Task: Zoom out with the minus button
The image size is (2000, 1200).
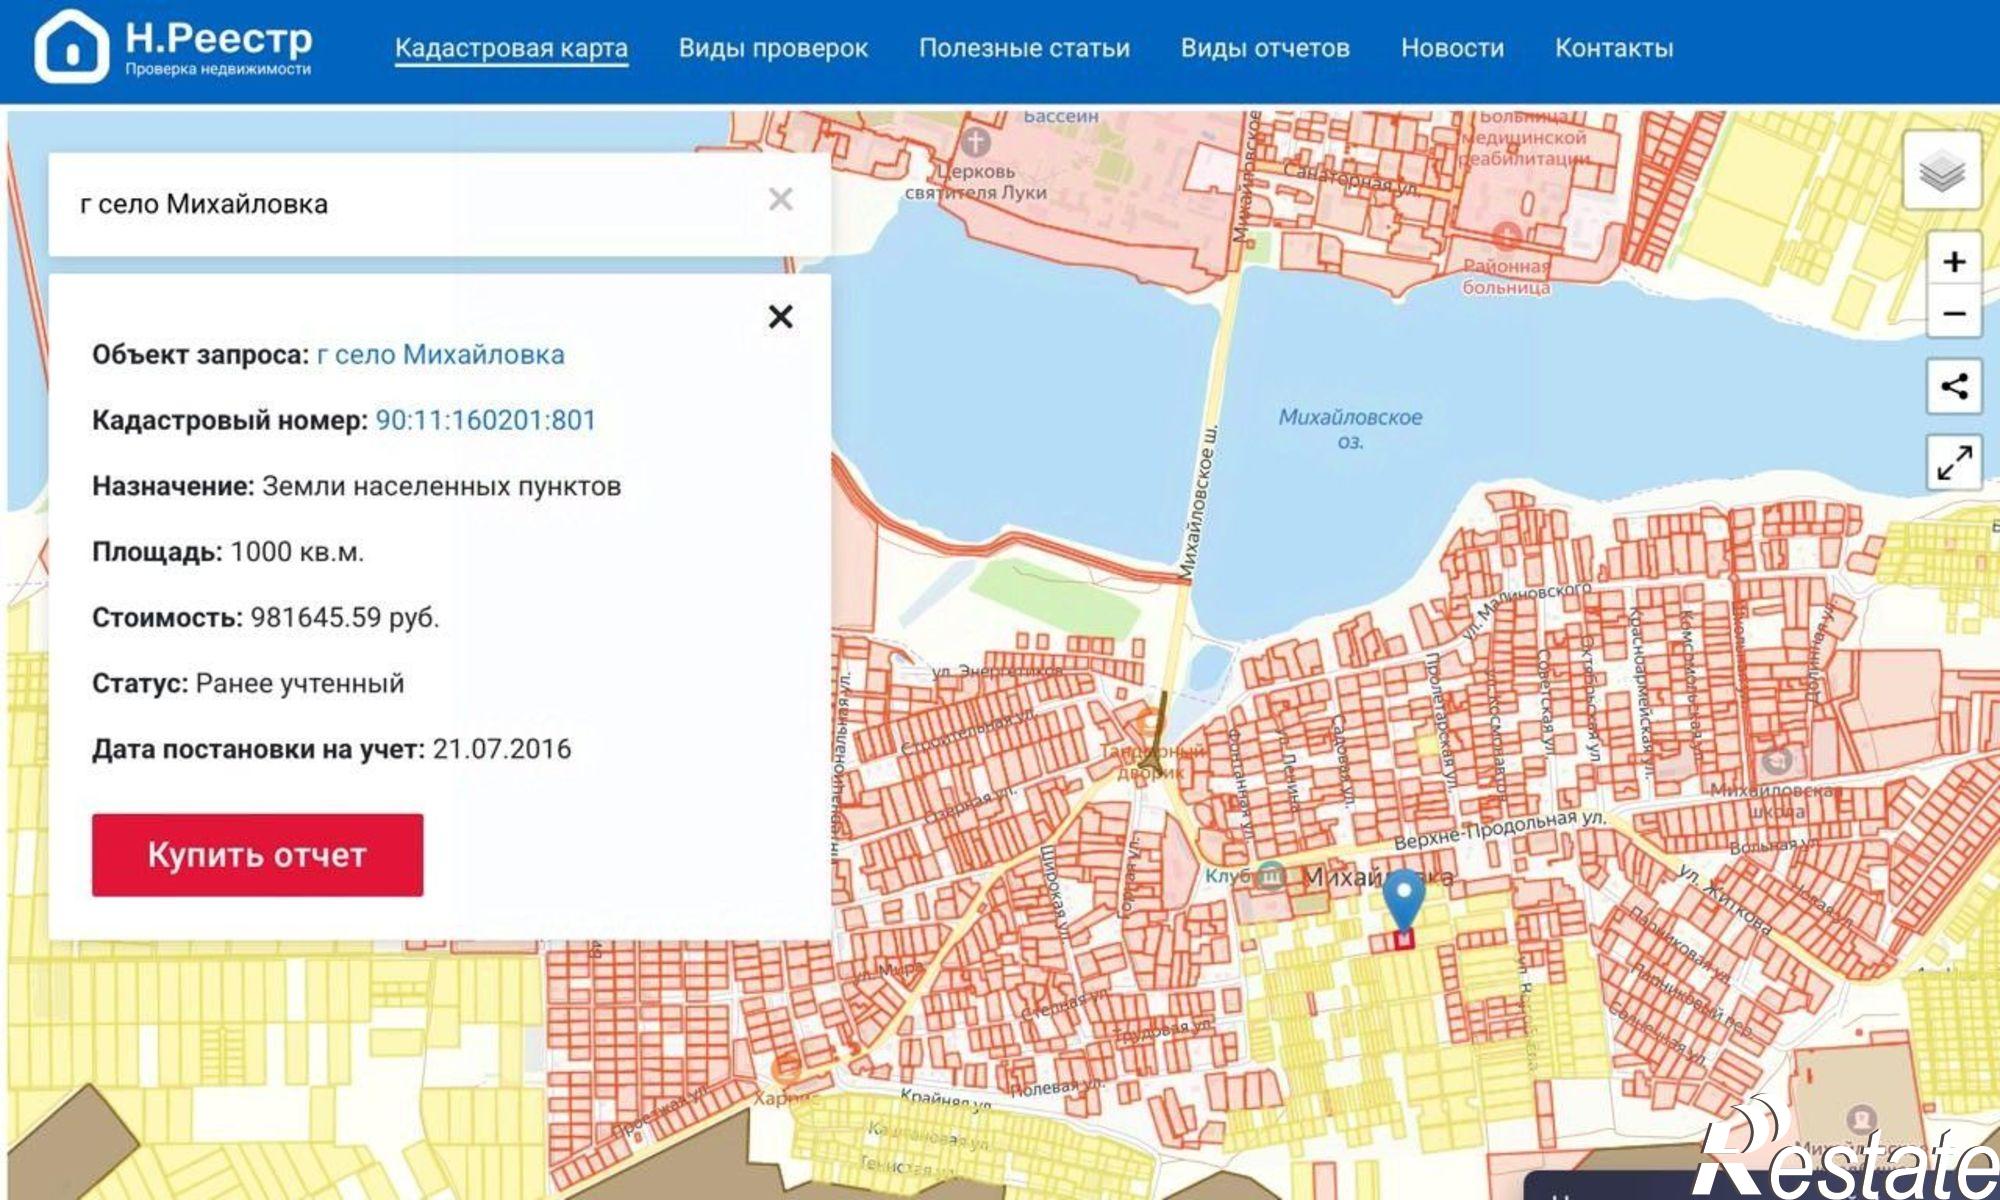Action: (x=1954, y=314)
